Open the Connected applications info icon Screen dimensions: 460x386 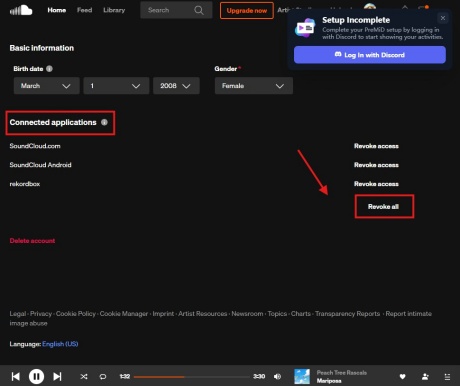click(x=104, y=122)
